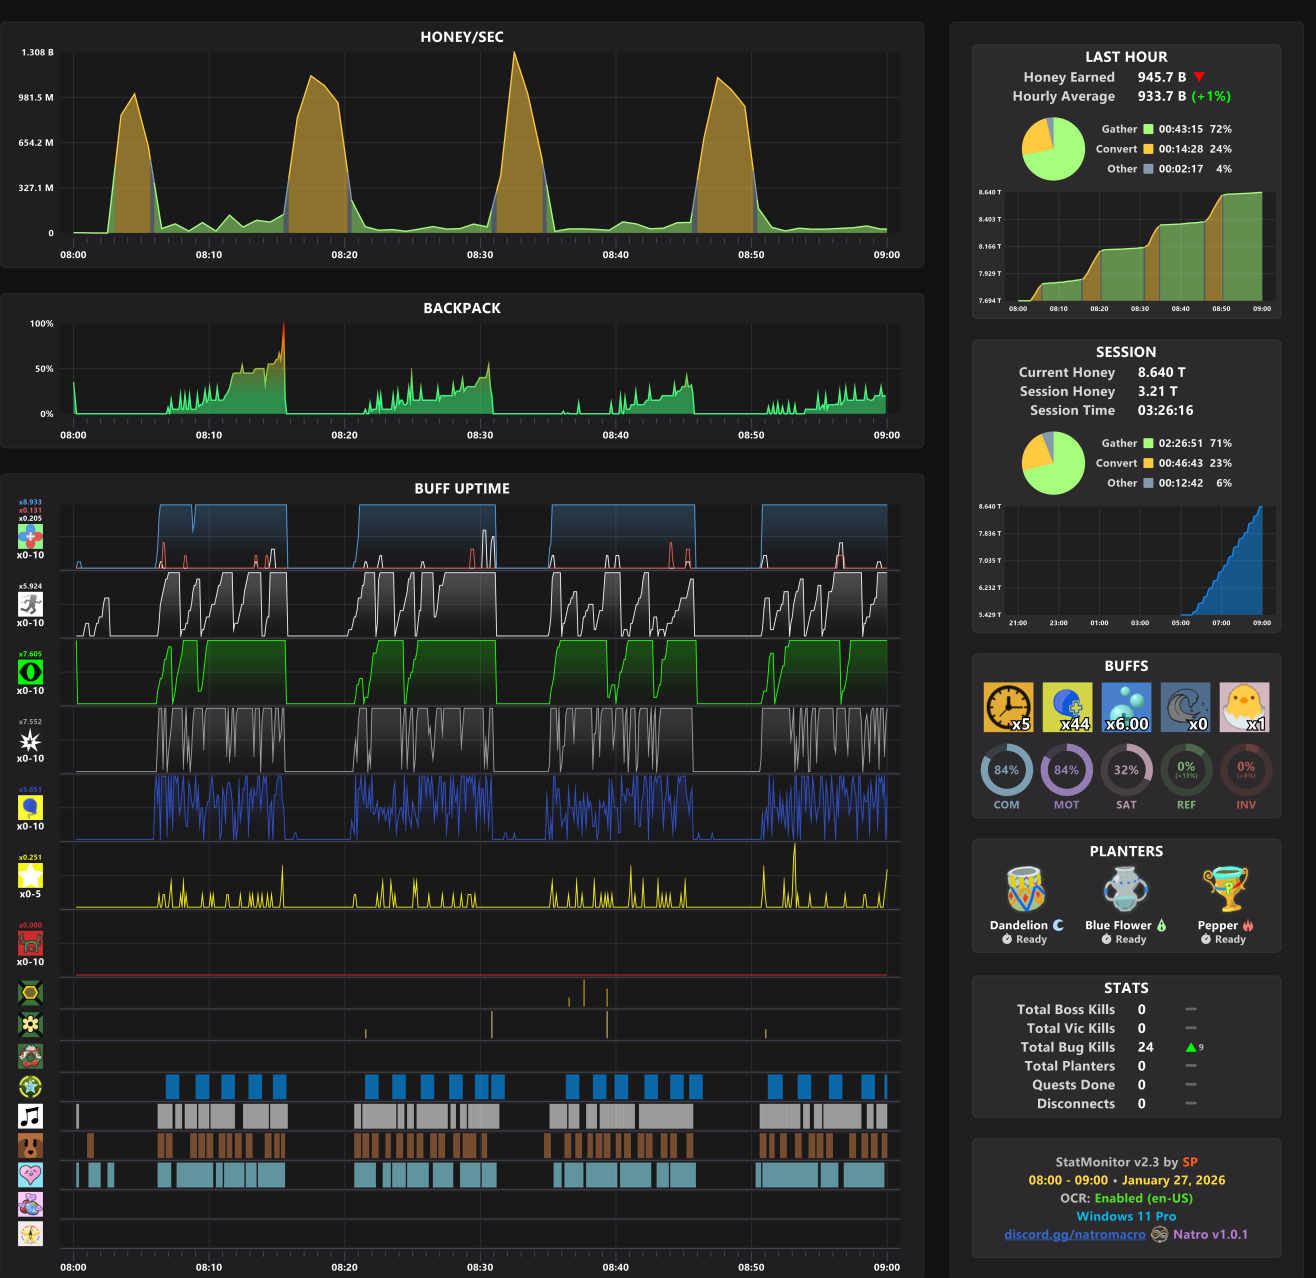Select the Blue Flower vase planter icon
The image size is (1316, 1278).
pyautogui.click(x=1124, y=889)
